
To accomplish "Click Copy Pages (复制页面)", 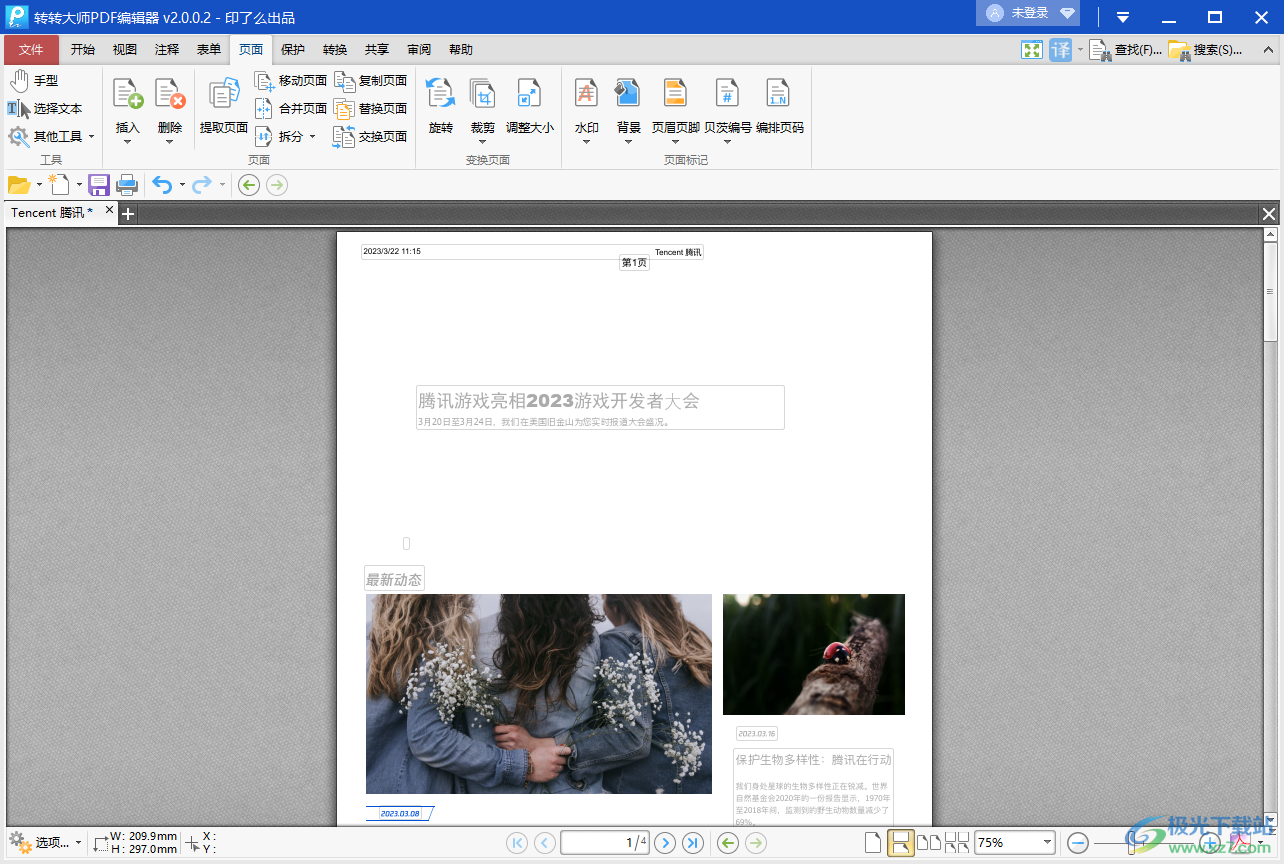I will (x=371, y=80).
